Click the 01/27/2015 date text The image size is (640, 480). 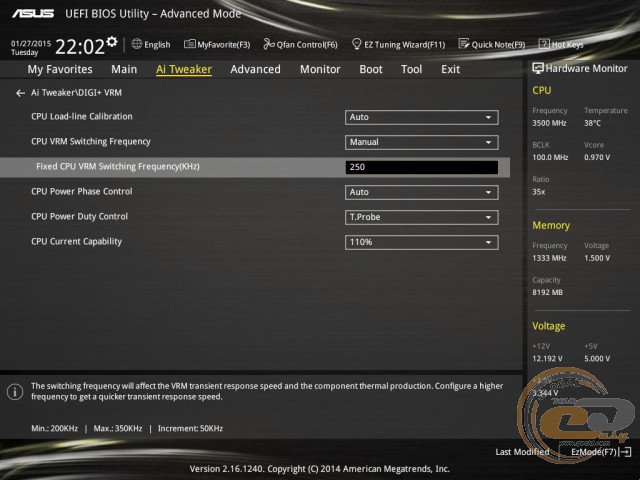tap(31, 43)
